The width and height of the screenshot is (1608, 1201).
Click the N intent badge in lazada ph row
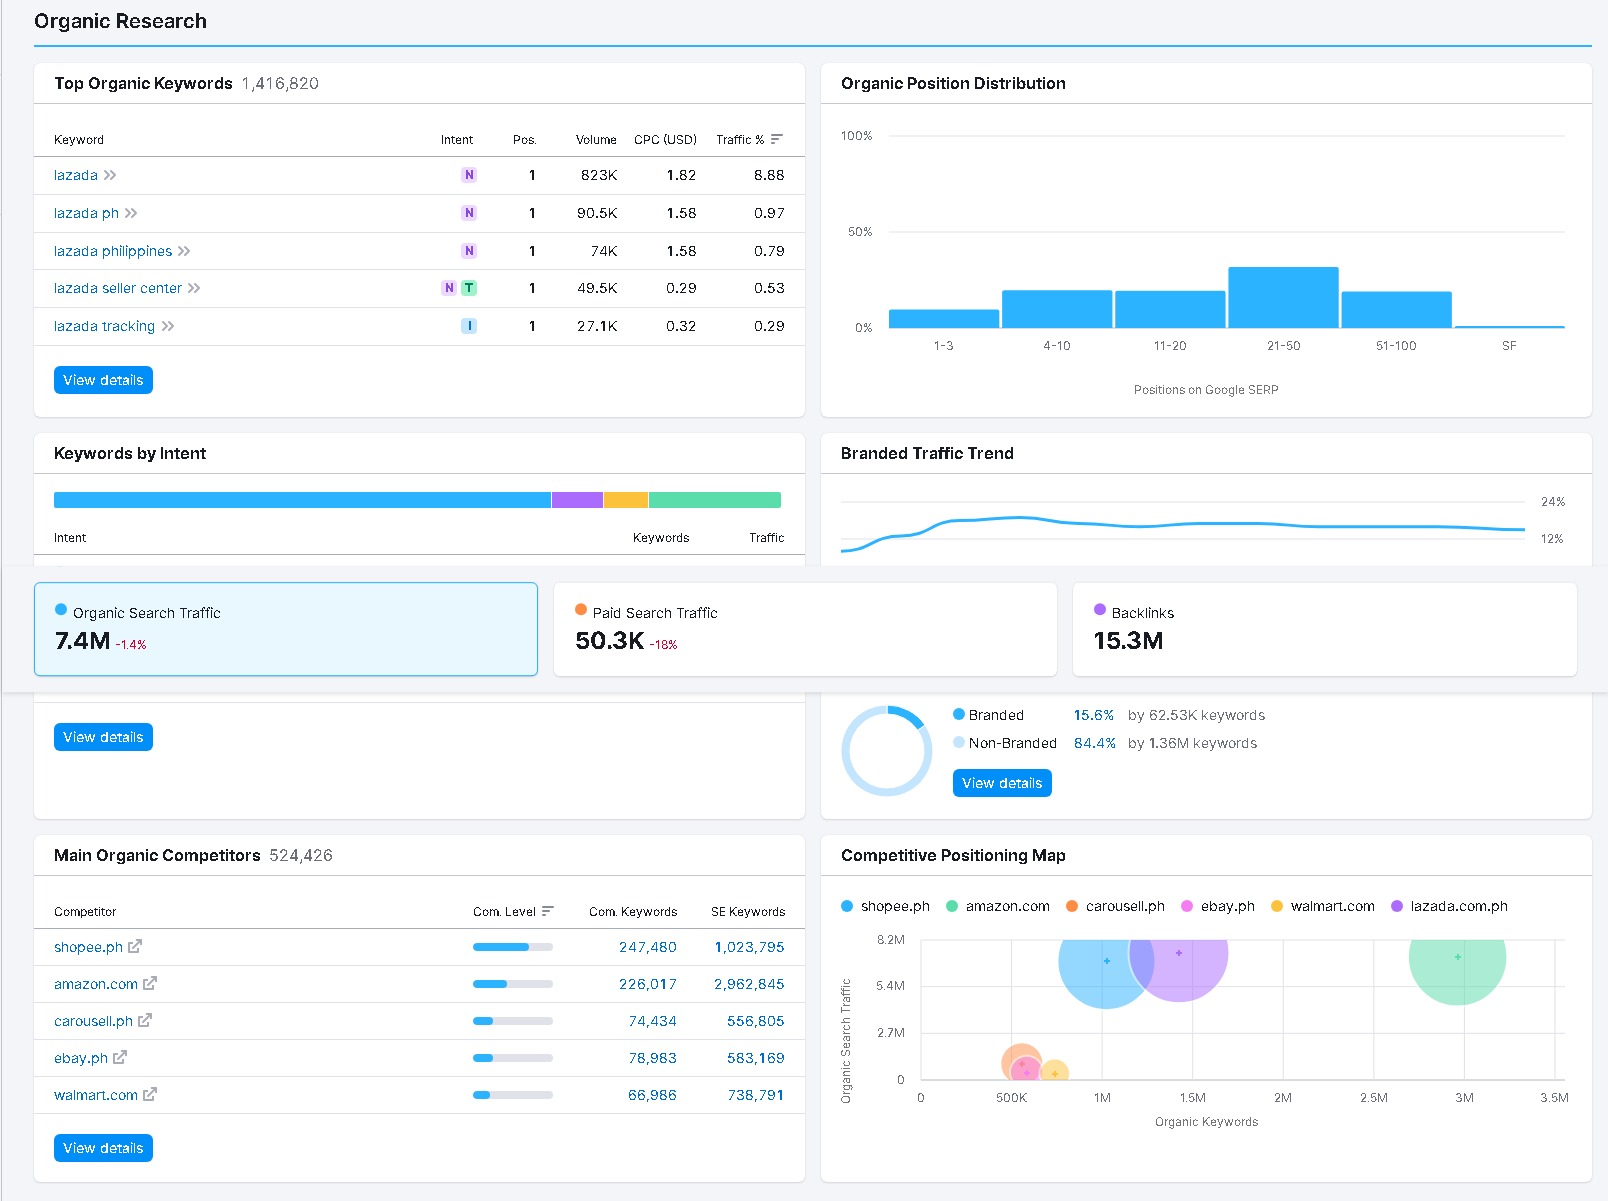tap(469, 213)
